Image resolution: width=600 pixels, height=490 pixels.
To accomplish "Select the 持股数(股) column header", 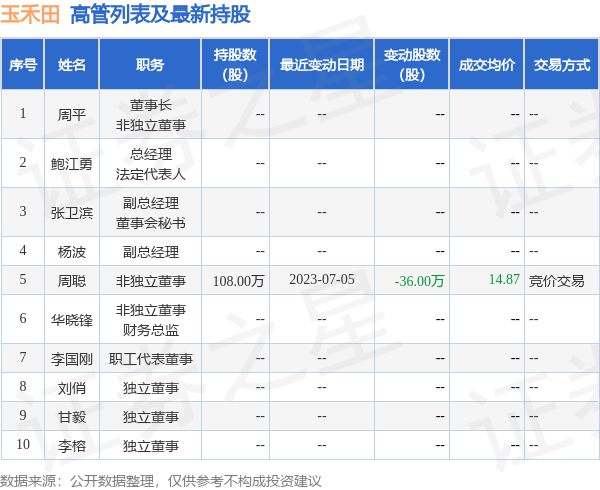I will (x=235, y=65).
